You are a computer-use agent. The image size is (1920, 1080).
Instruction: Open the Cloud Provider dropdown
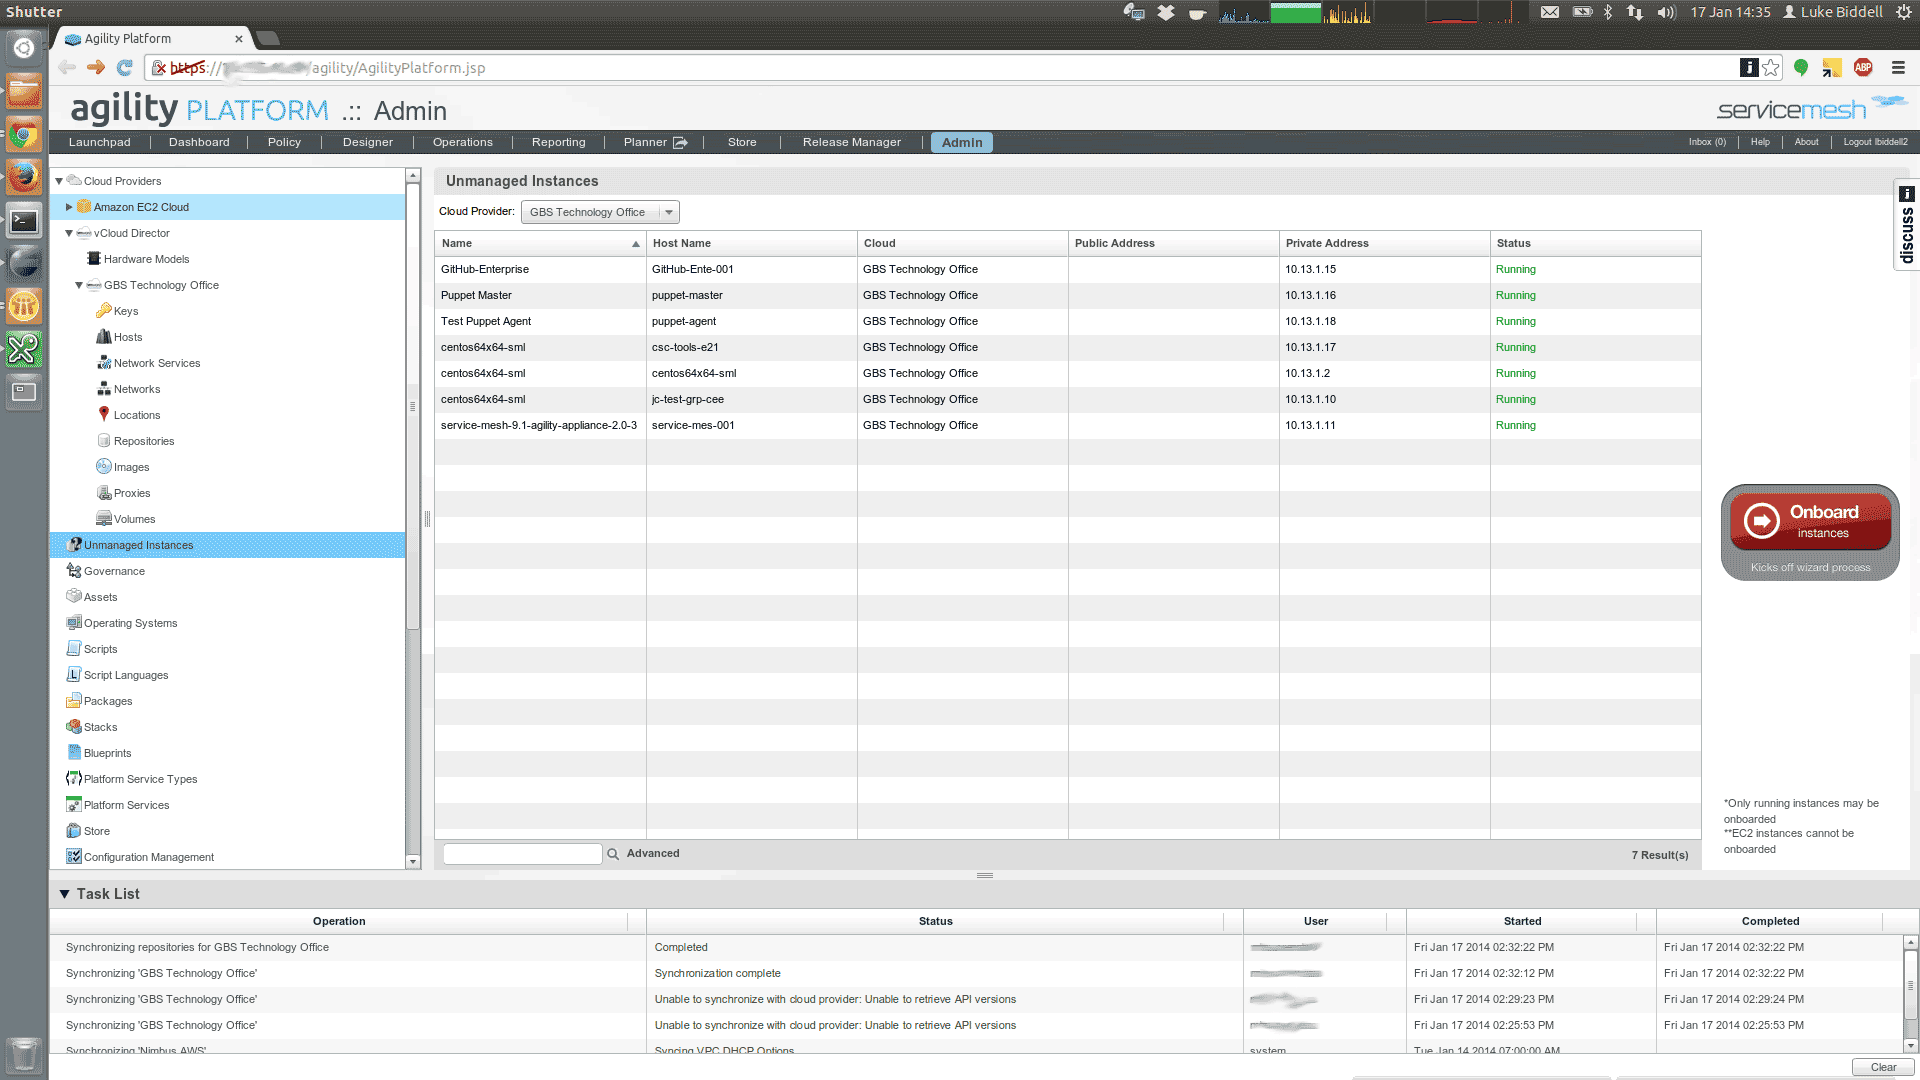coord(600,212)
